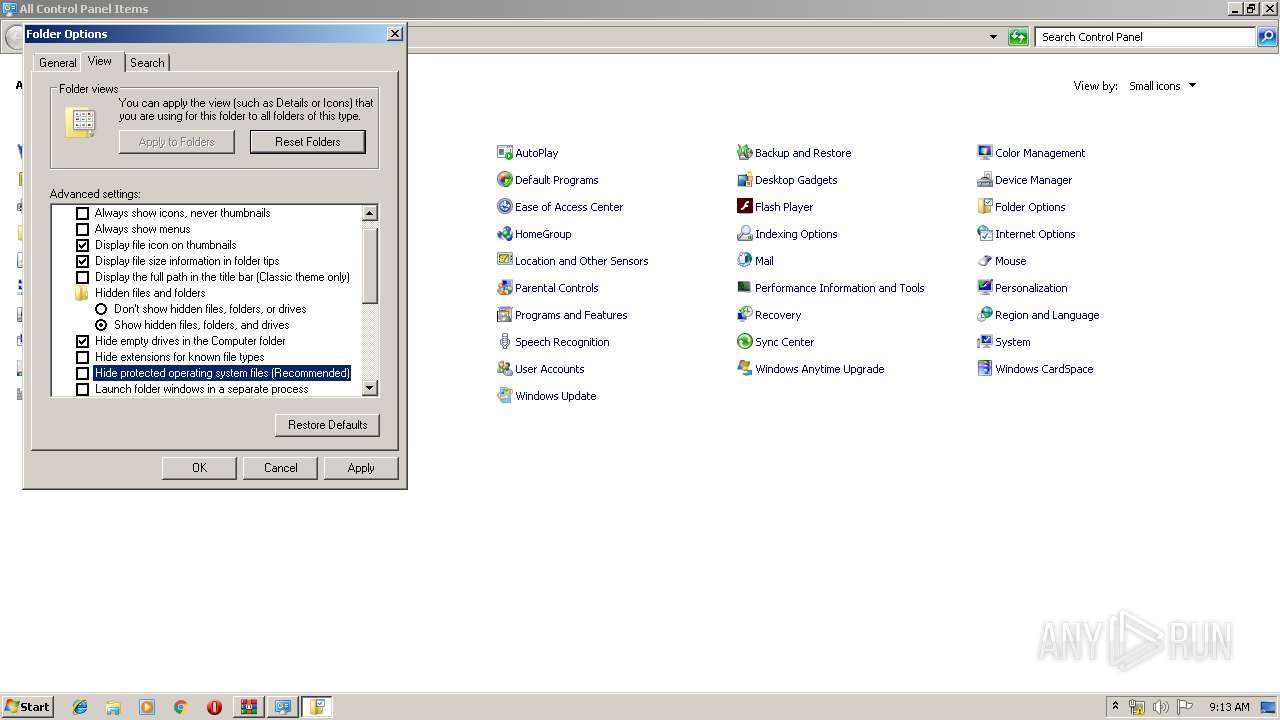Open the Recovery icon
Image resolution: width=1280 pixels, height=720 pixels.
pos(744,315)
